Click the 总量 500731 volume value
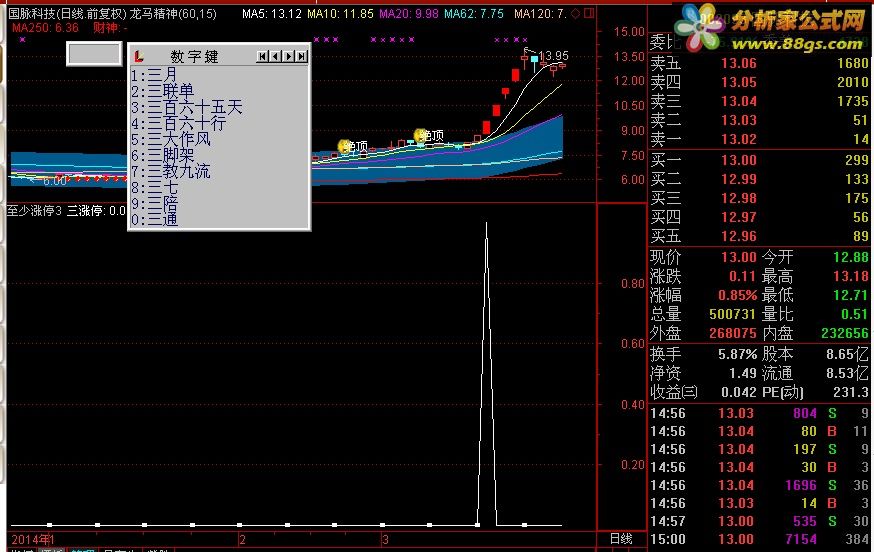Viewport: 874px width, 552px height. click(732, 314)
